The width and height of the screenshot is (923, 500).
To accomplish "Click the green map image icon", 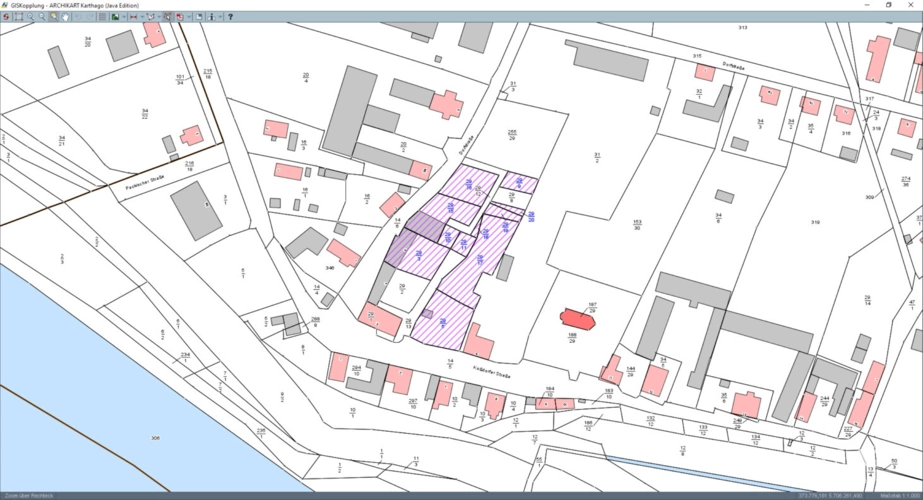I will tap(114, 17).
